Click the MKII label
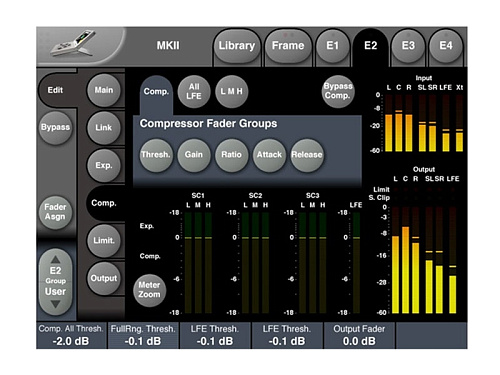 pyautogui.click(x=168, y=45)
